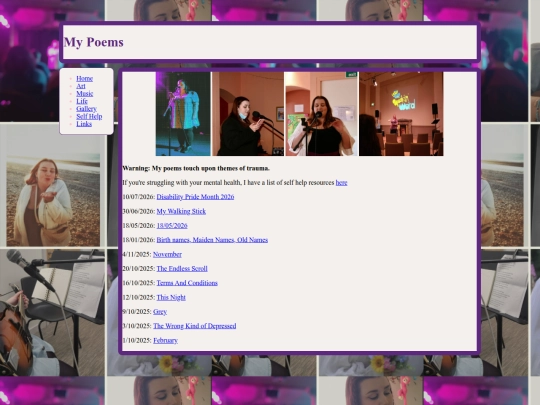Open poem Disability Pride Month 2026

(195, 197)
